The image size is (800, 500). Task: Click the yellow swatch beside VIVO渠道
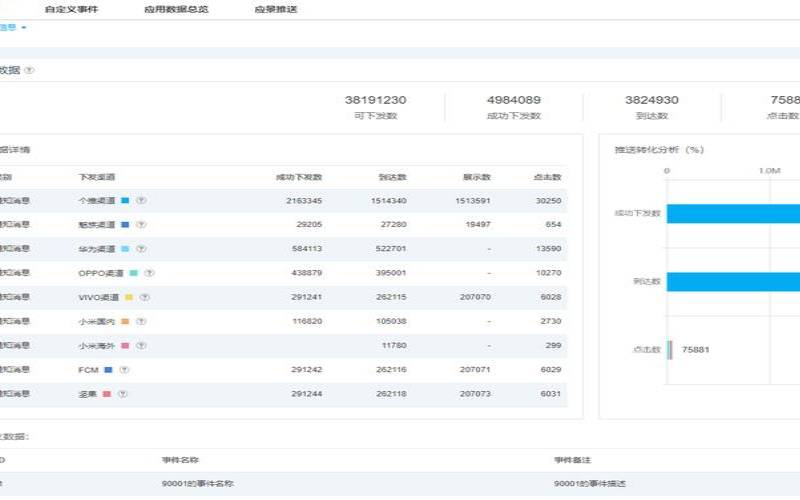pyautogui.click(x=129, y=297)
